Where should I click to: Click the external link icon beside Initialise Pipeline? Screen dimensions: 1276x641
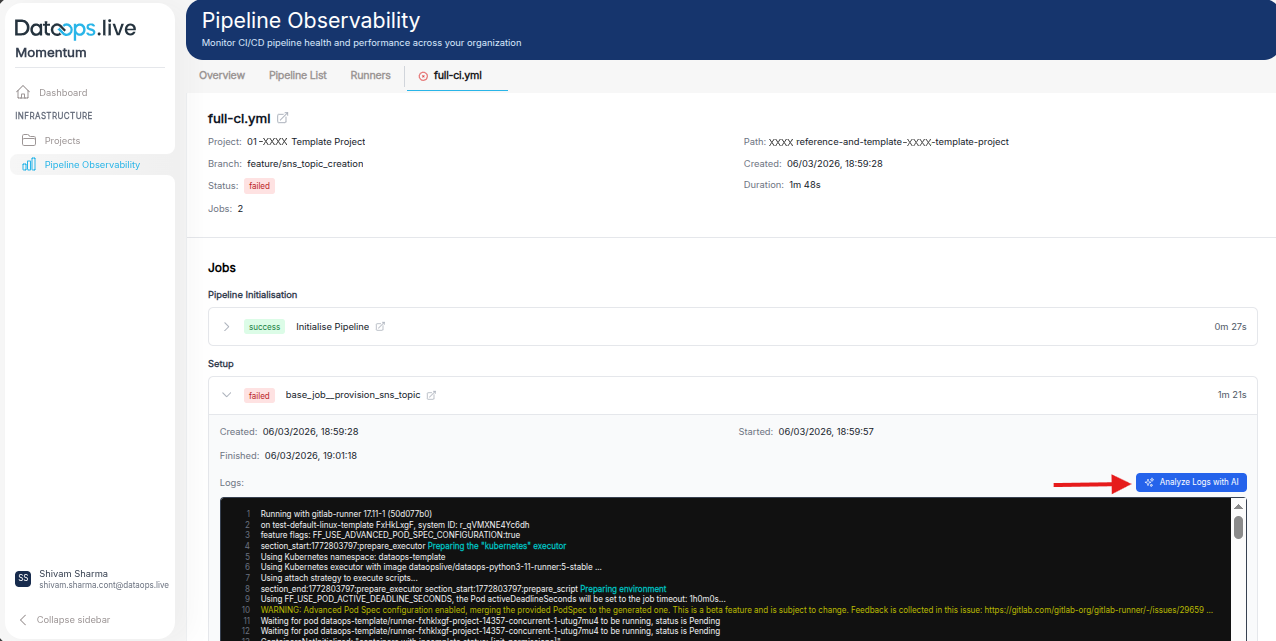(x=383, y=326)
